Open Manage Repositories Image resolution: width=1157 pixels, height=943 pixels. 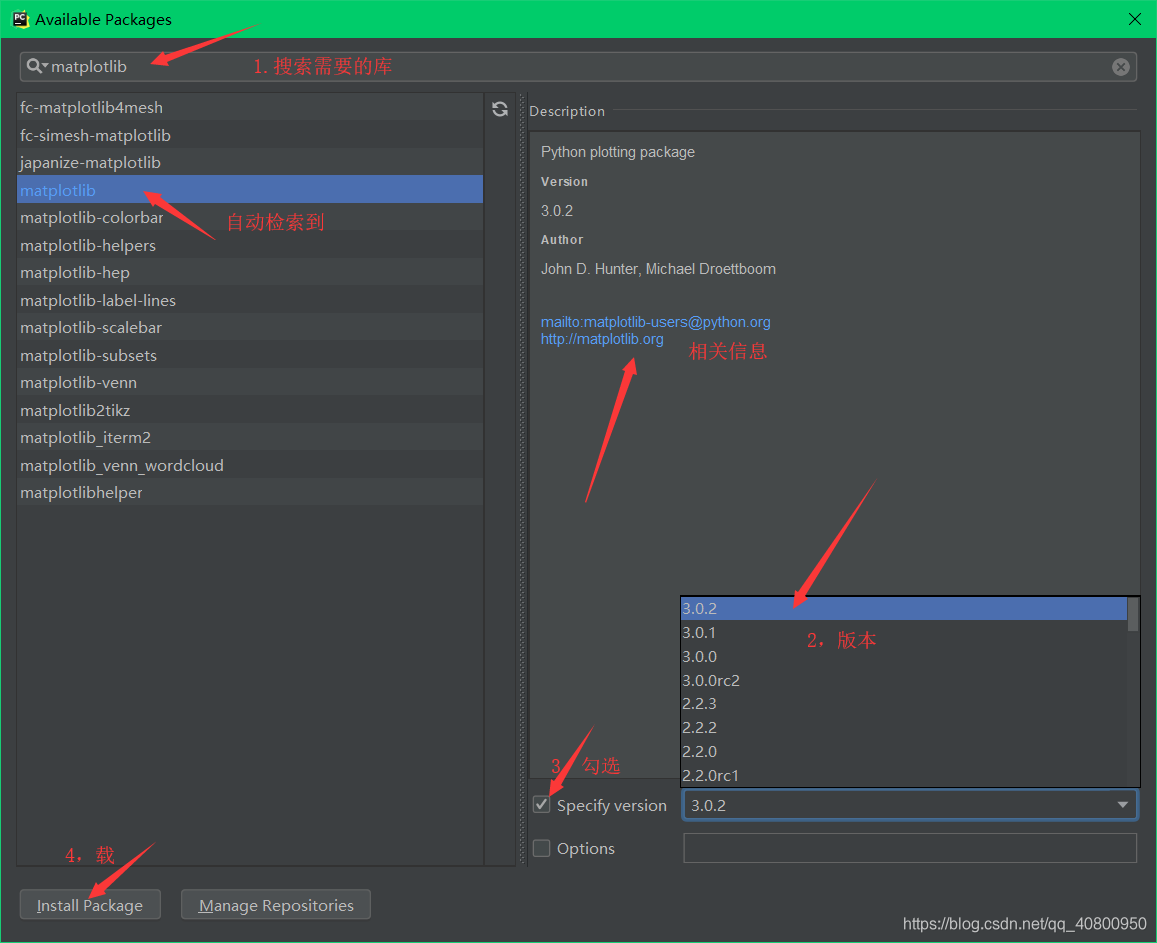tap(276, 905)
